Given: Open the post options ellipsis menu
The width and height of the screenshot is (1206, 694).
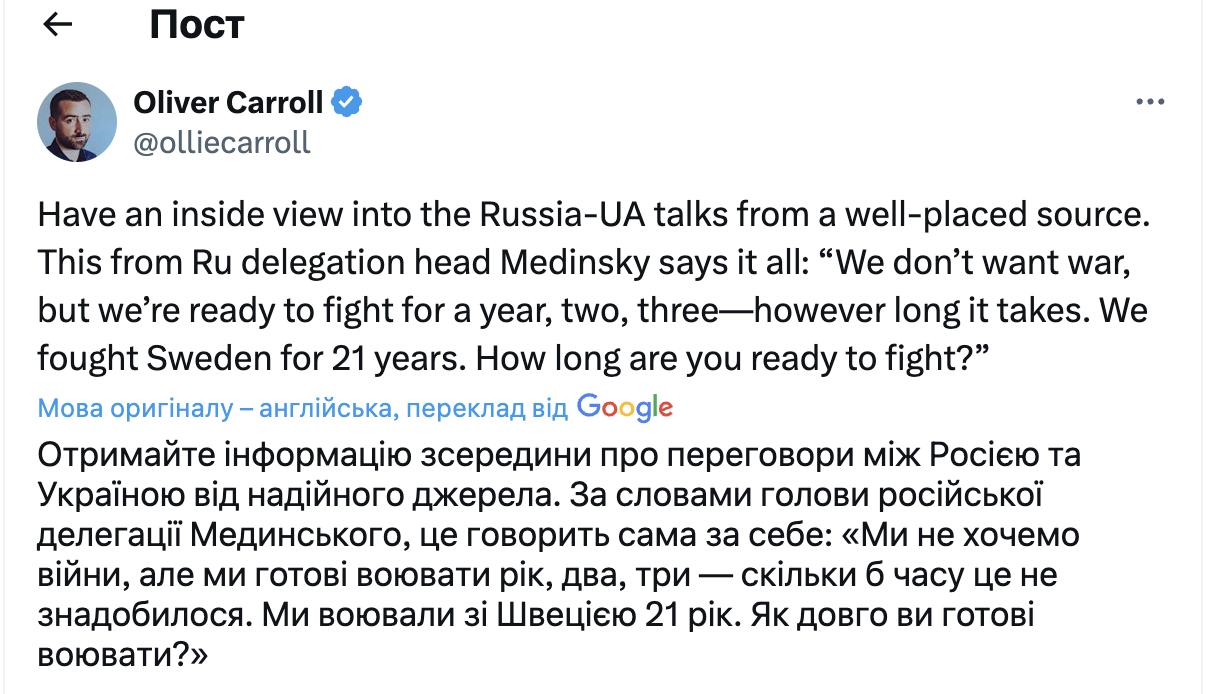Looking at the screenshot, I should tap(1152, 100).
